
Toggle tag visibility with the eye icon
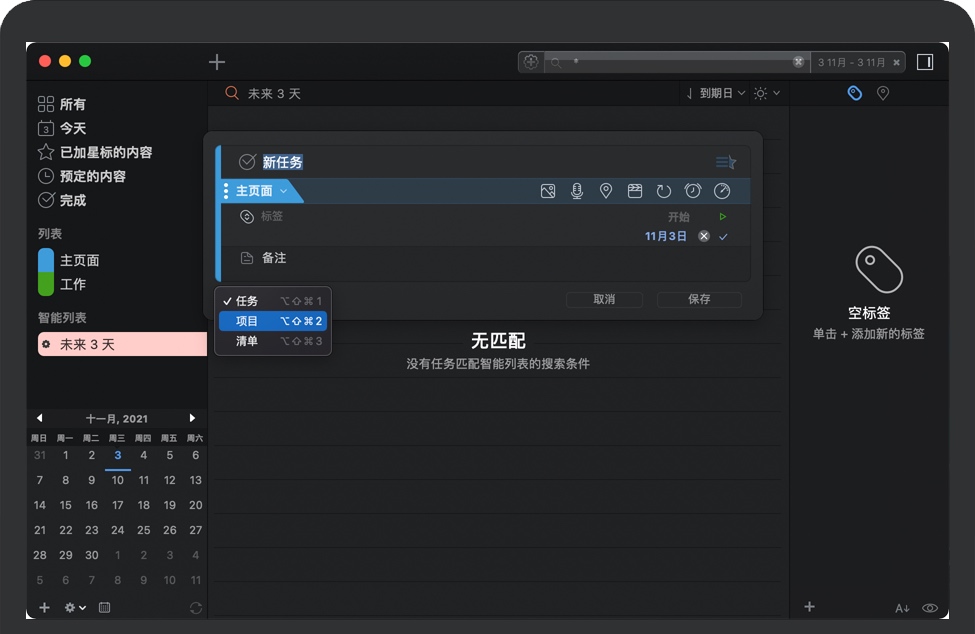[x=930, y=608]
